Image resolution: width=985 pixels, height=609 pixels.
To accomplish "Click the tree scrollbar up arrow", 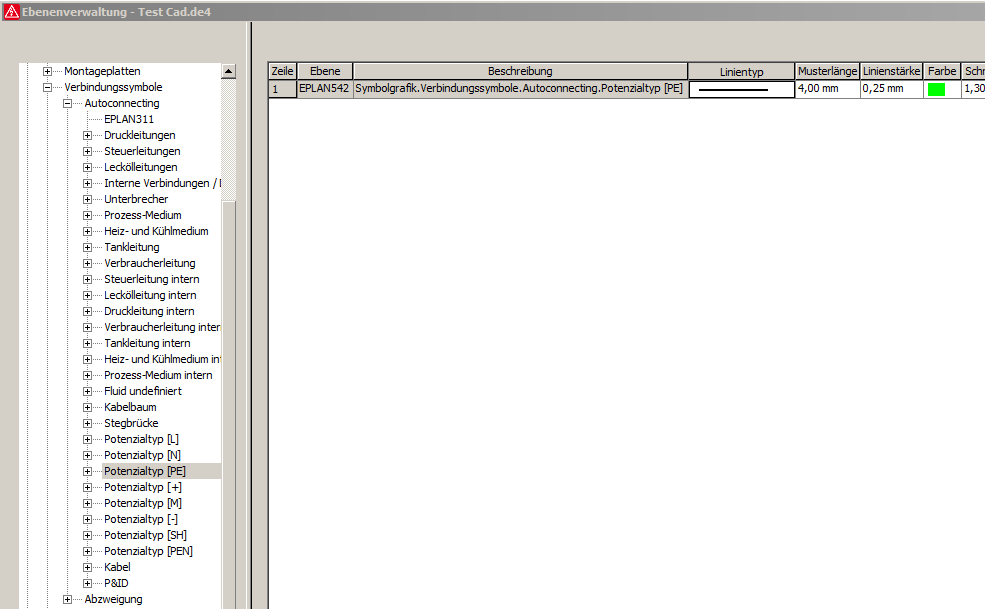I will [x=229, y=72].
